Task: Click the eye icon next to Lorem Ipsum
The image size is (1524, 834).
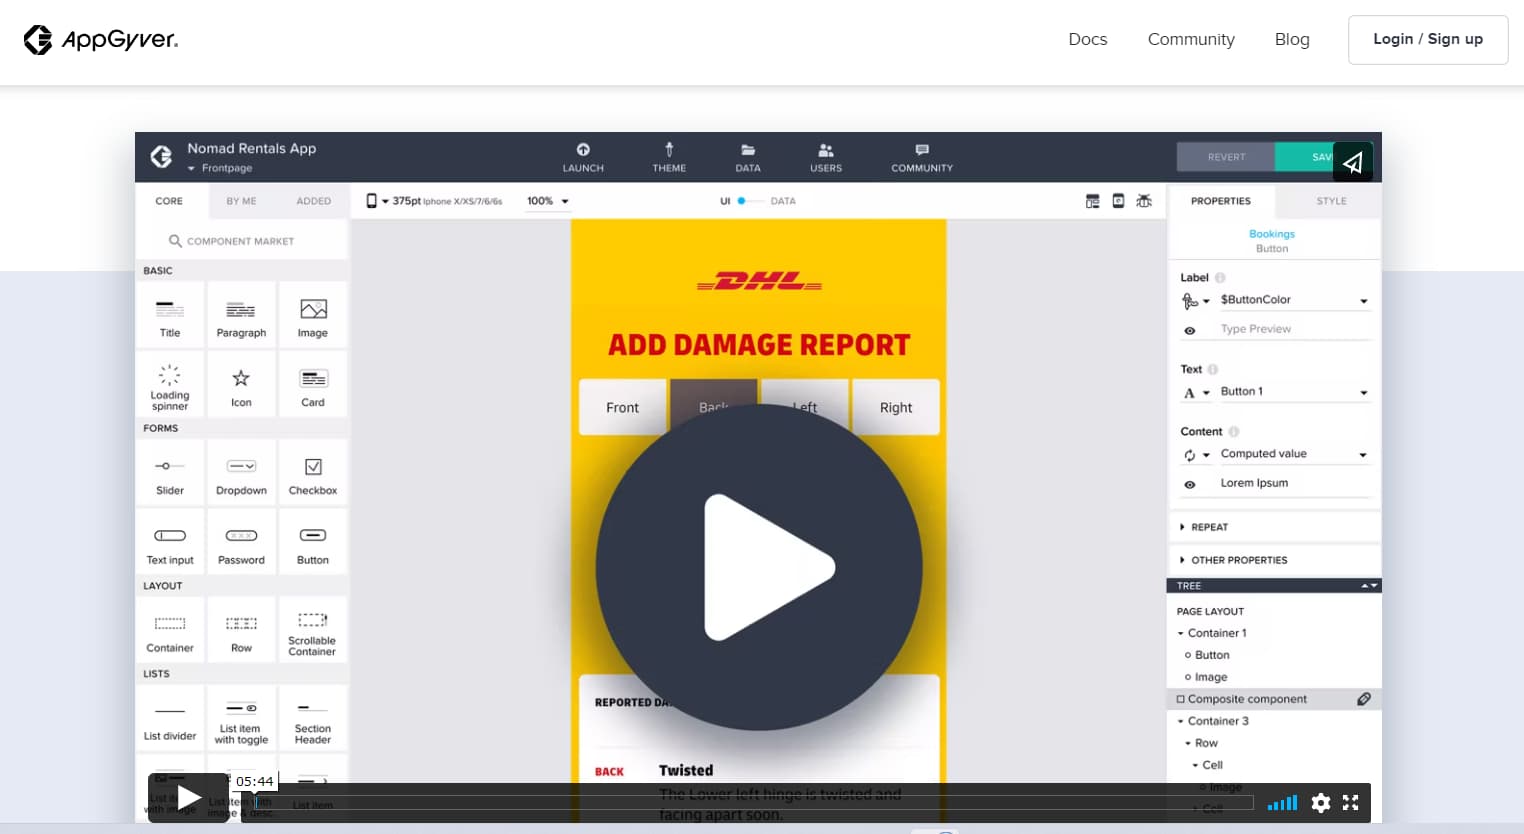Action: (x=1191, y=483)
